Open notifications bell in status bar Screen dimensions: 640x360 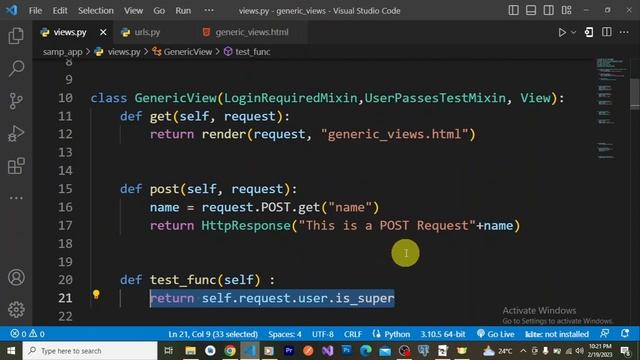624,333
